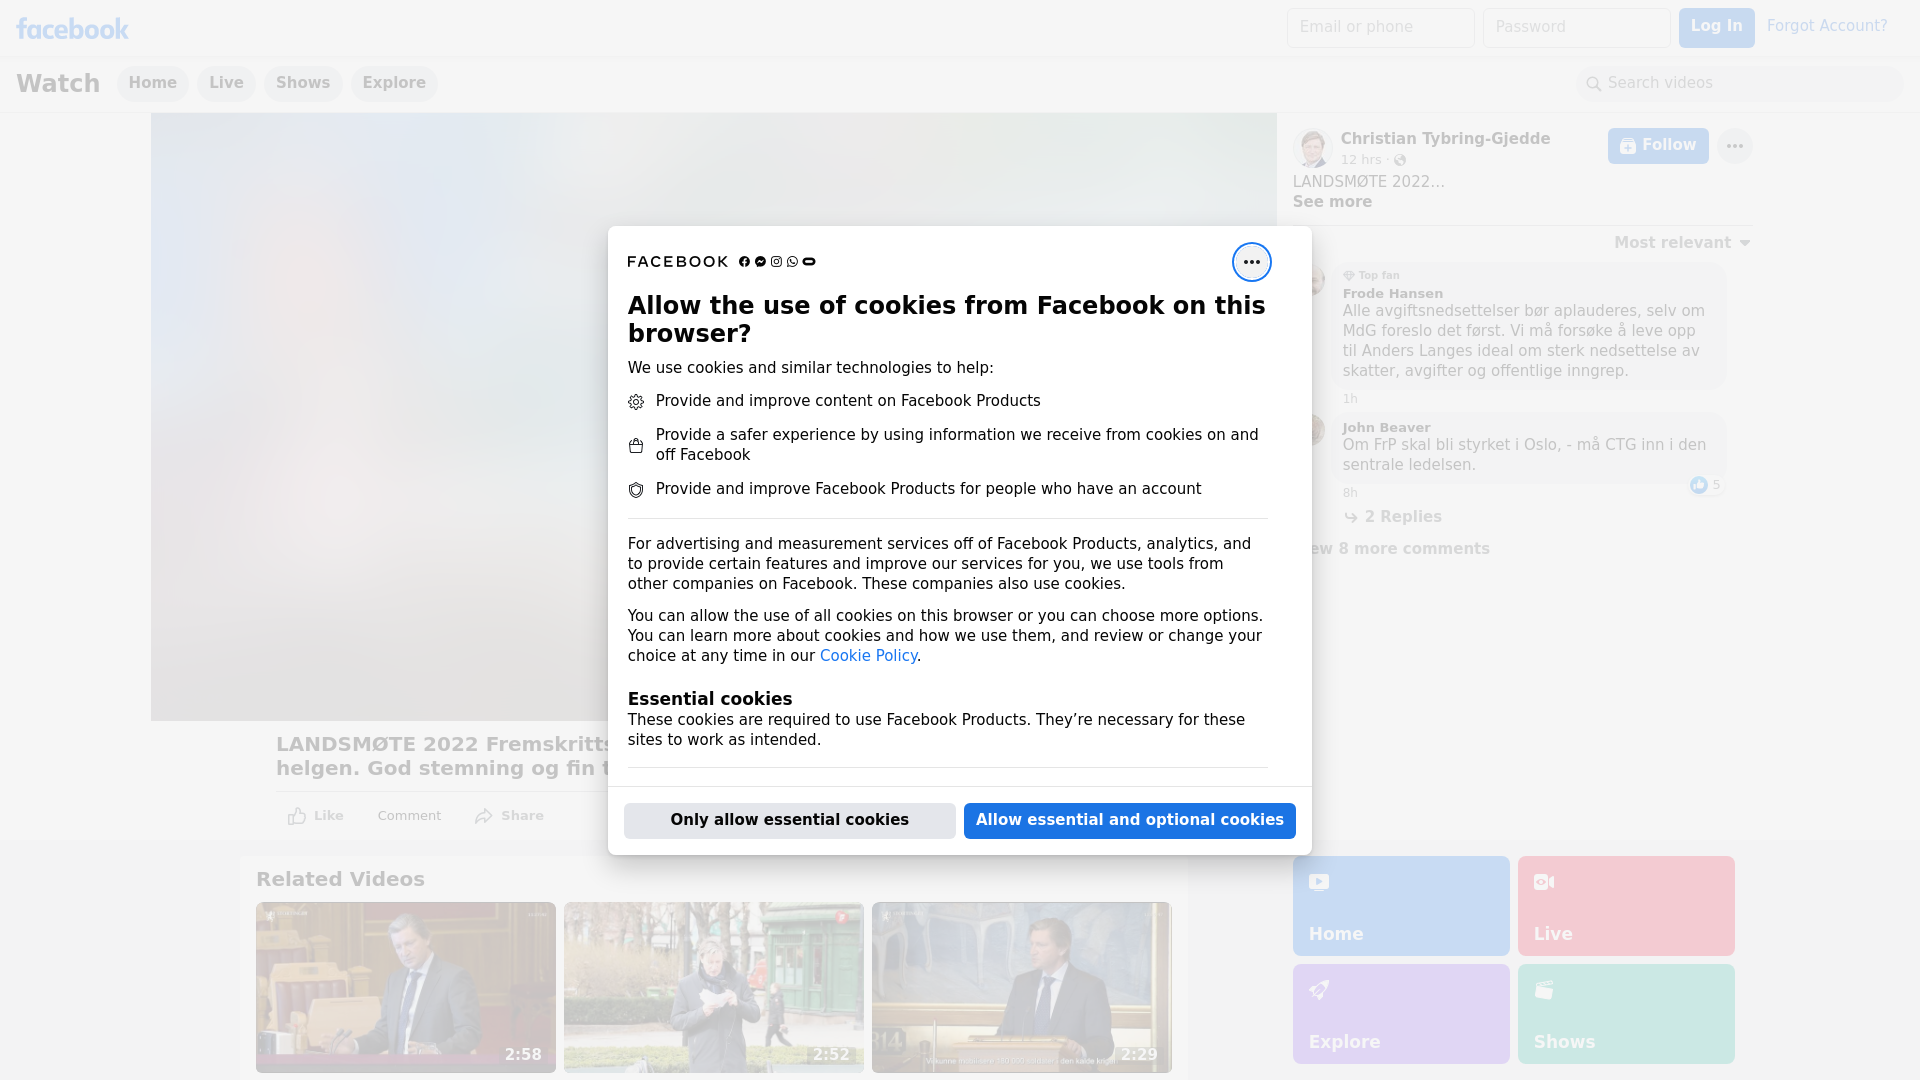Viewport: 1920px width, 1080px height.
Task: Click the 5 reactions count on comment
Action: [x=1716, y=485]
